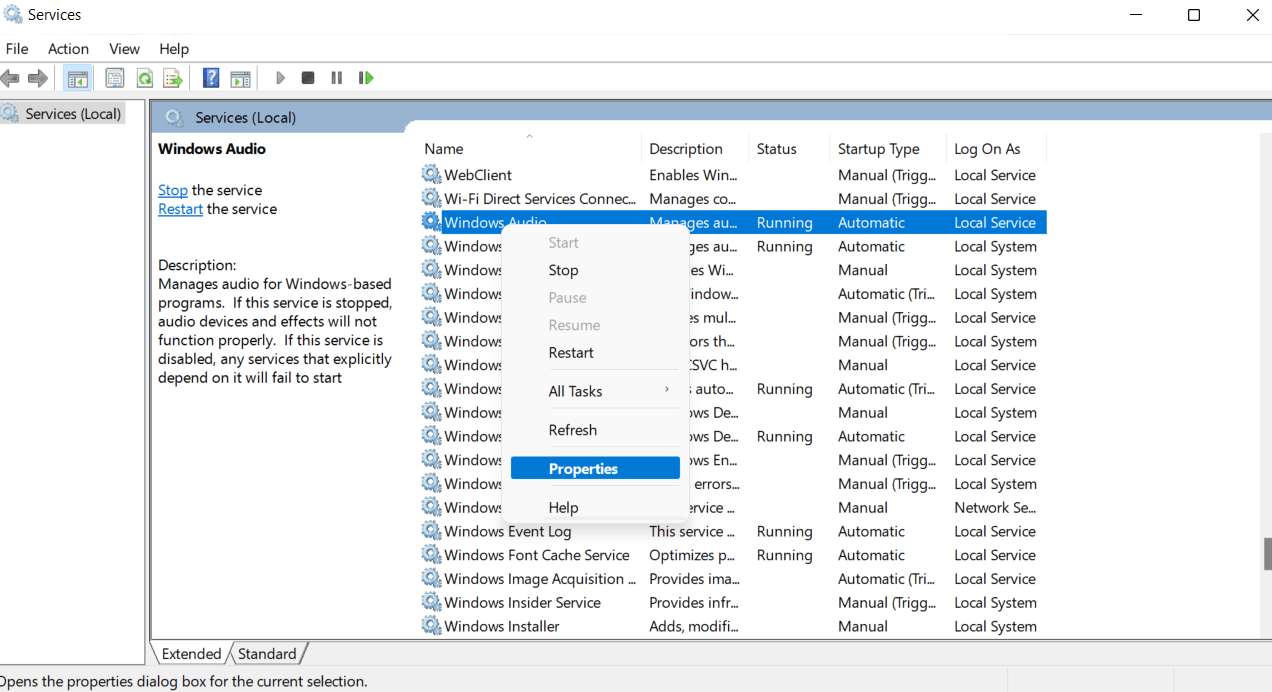The image size is (1272, 692).
Task: Click Services (Local) header gear icon
Action: pyautogui.click(x=174, y=118)
